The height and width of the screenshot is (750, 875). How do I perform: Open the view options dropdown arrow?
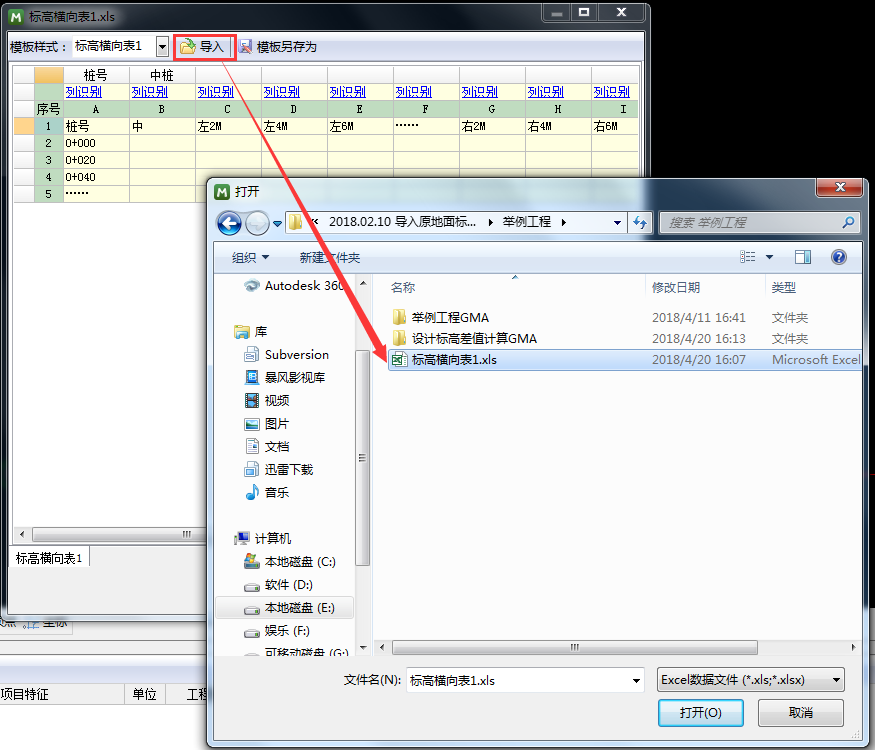(x=769, y=257)
